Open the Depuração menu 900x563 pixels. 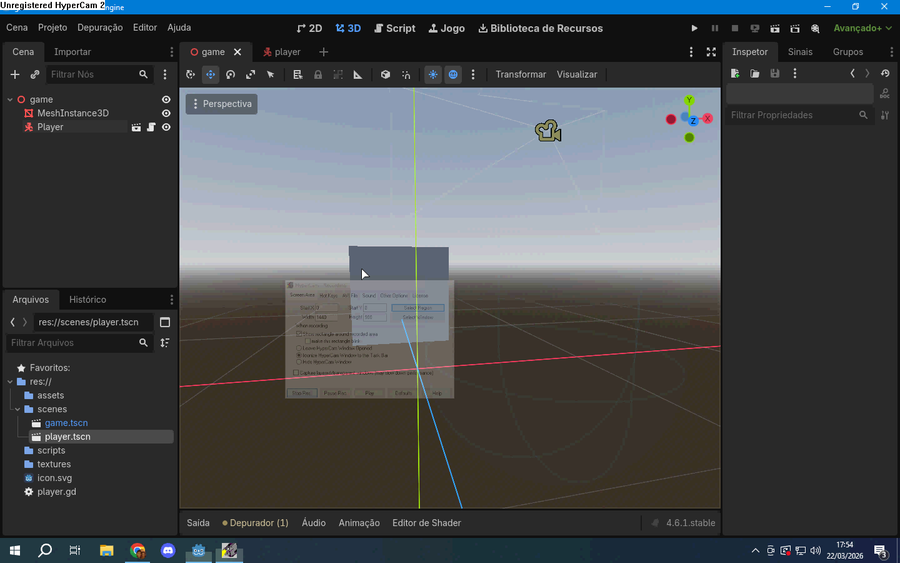100,28
